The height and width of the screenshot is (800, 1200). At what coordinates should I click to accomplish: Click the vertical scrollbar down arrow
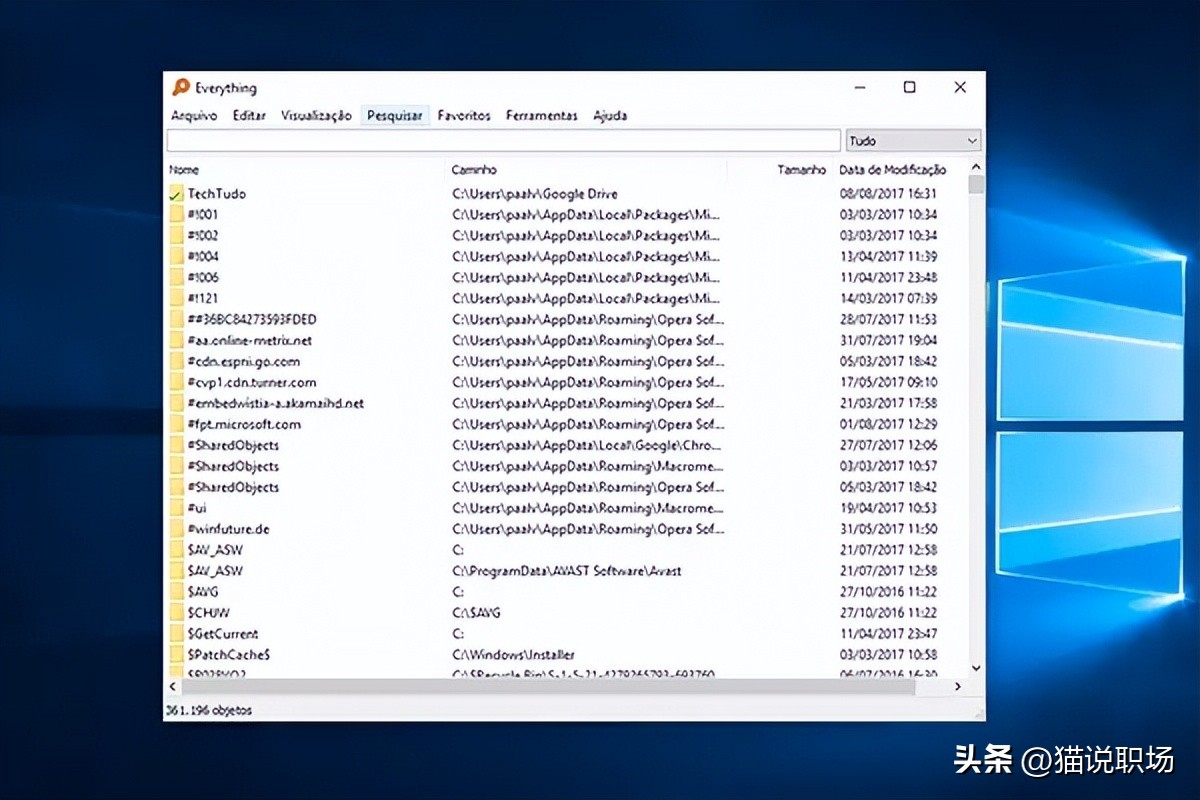point(976,668)
